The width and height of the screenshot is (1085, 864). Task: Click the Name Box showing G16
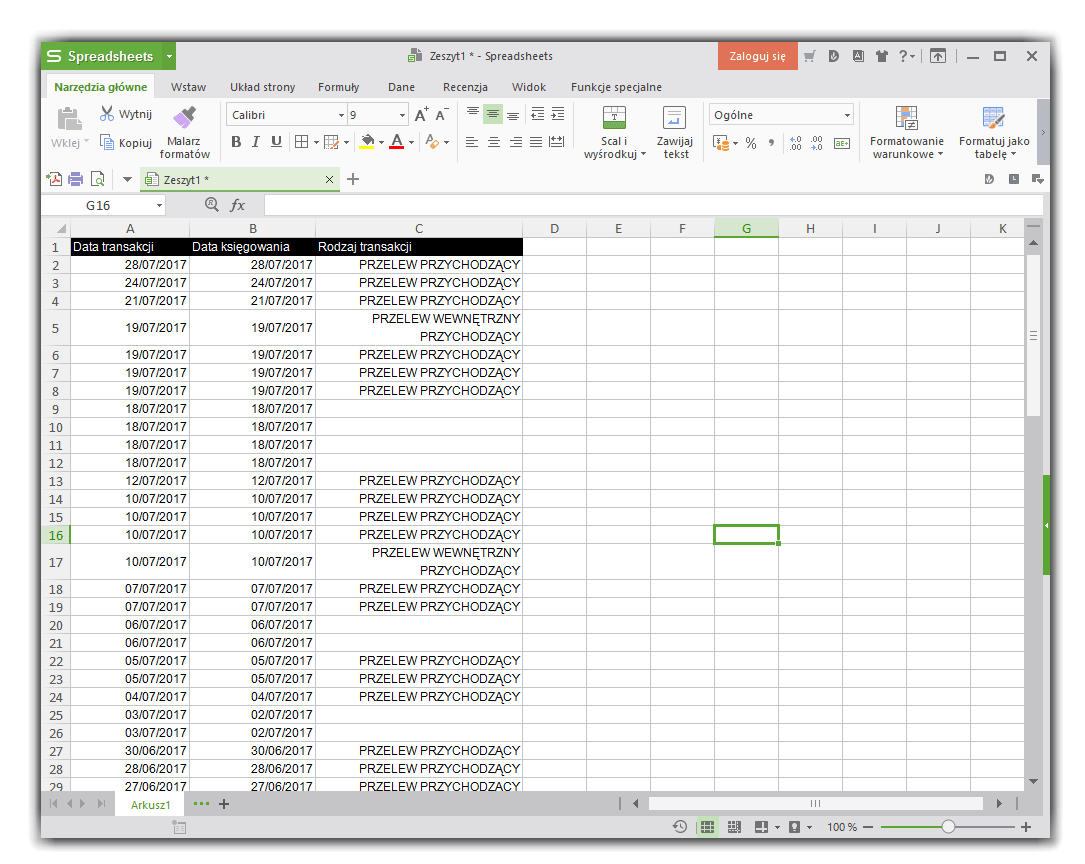pyautogui.click(x=104, y=205)
